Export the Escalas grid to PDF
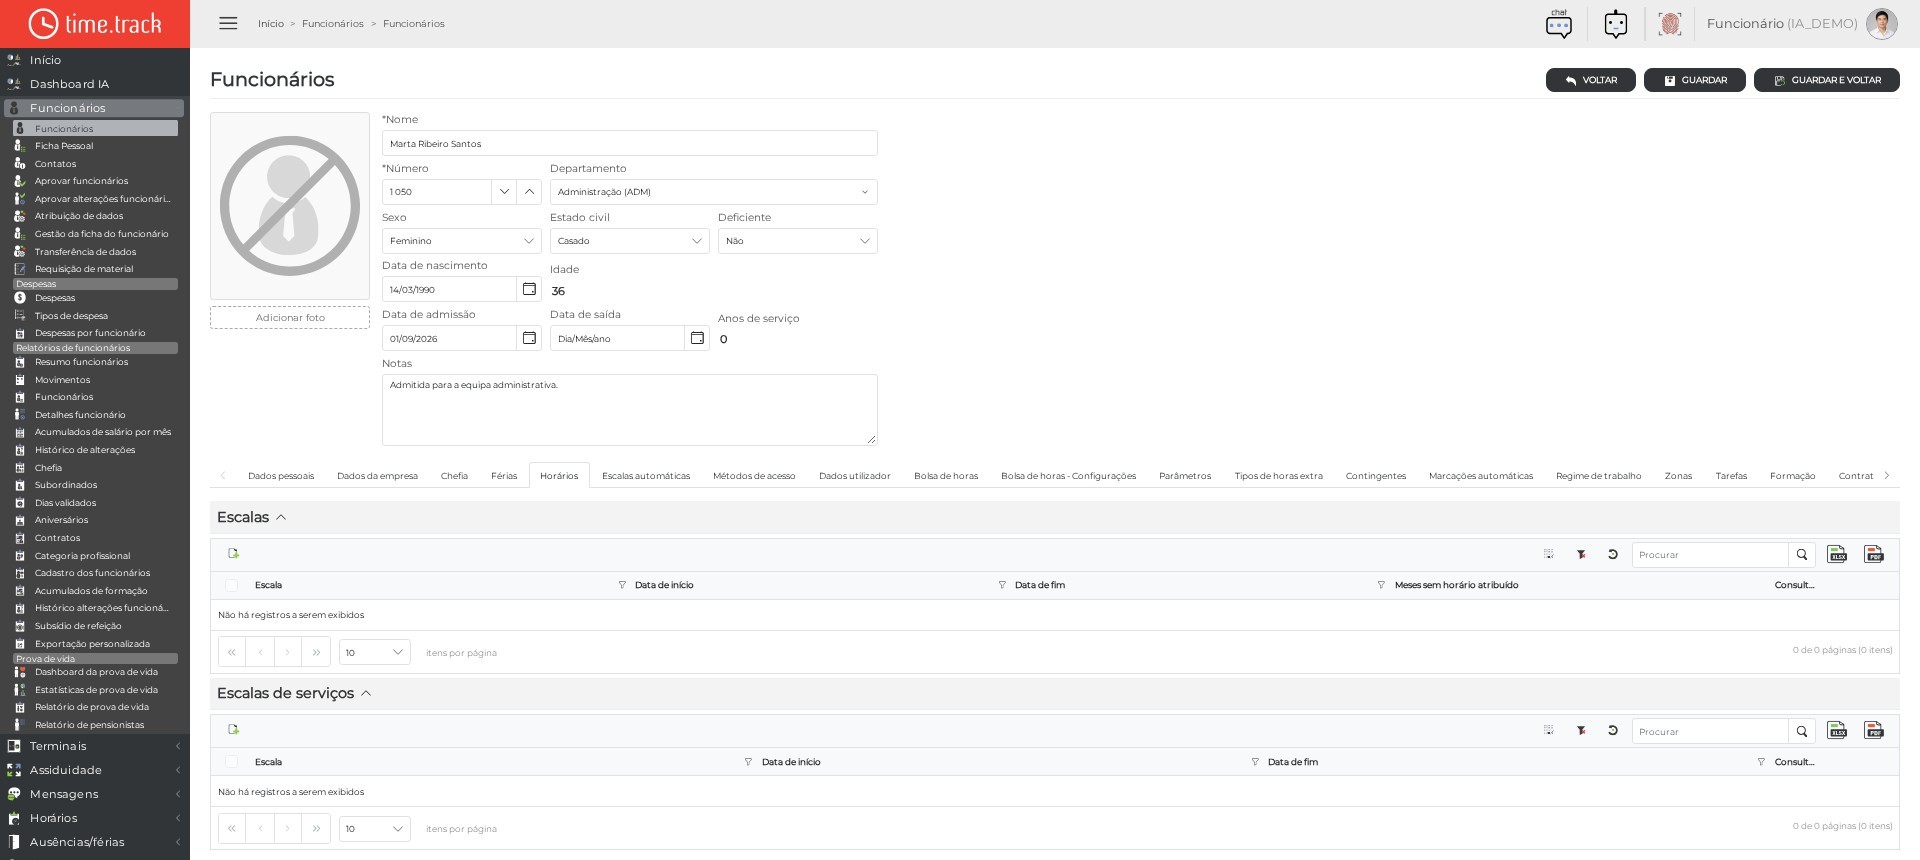Screen dimensions: 1920x860 [1874, 554]
